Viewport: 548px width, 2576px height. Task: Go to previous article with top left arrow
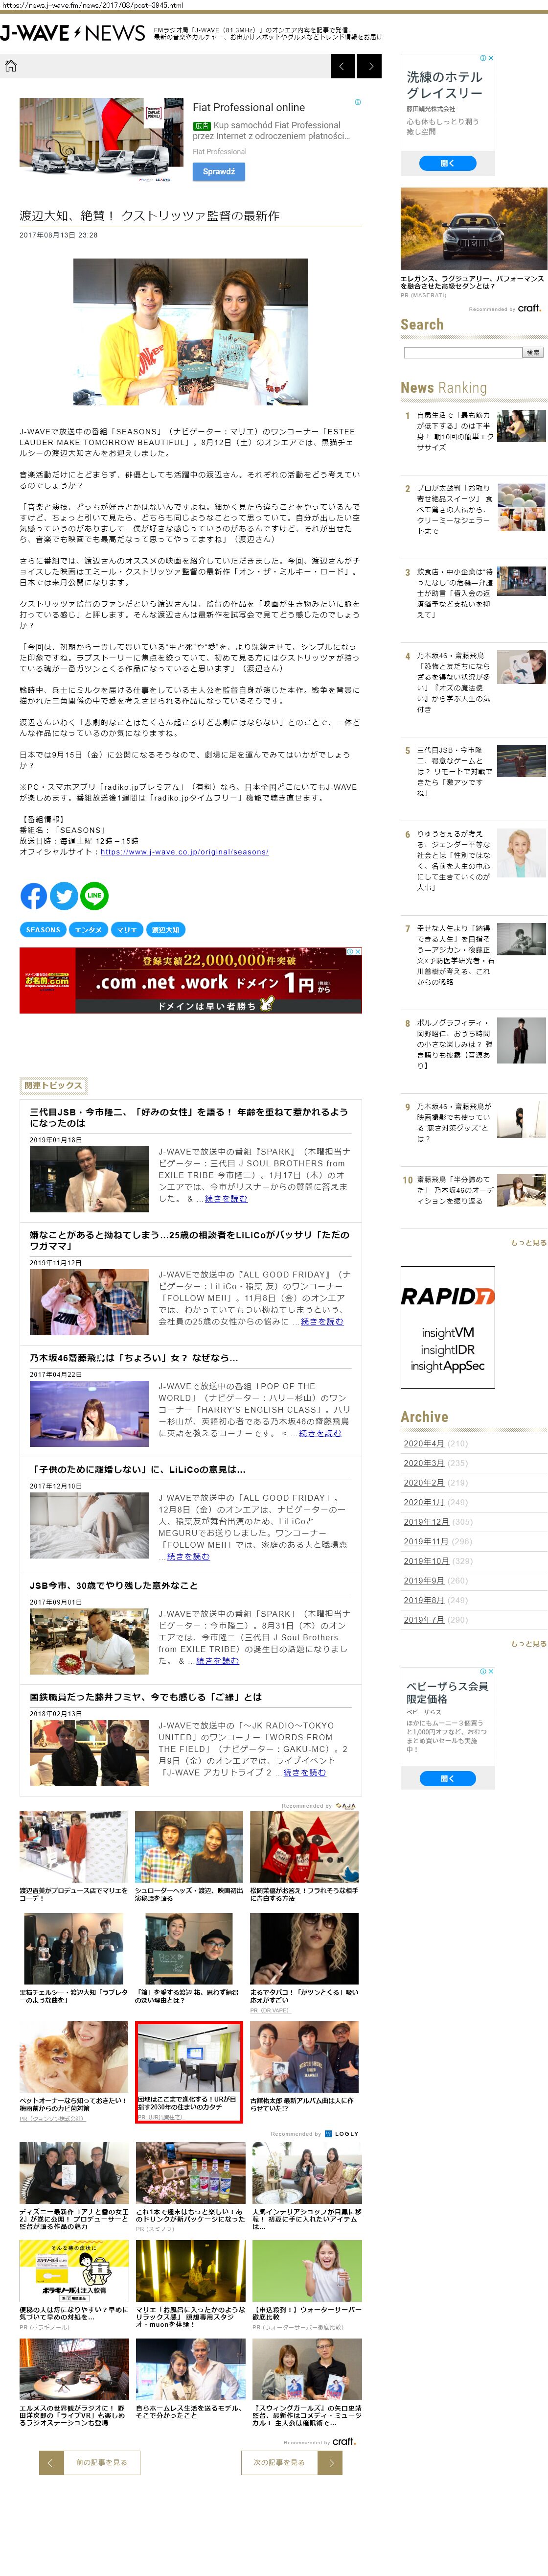pos(343,66)
